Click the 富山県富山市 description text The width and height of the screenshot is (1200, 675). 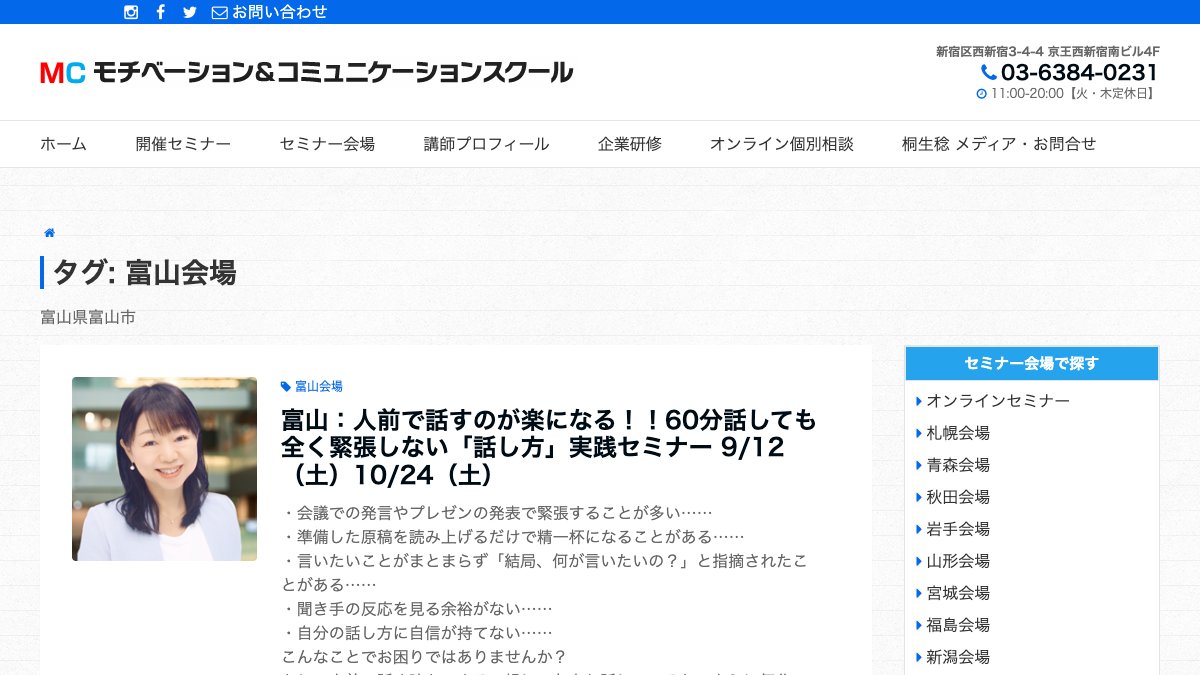[x=88, y=317]
